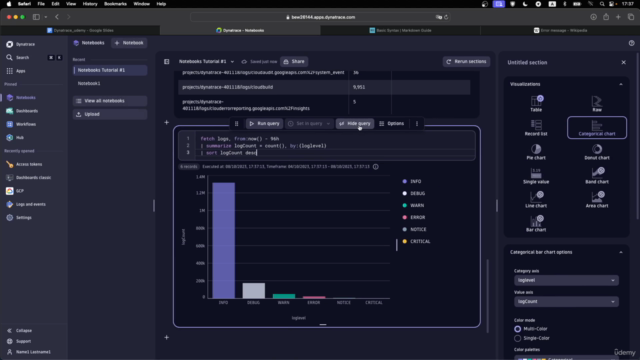The image size is (640, 360).
Task: Create a new Notebook
Action: pyautogui.click(x=129, y=43)
